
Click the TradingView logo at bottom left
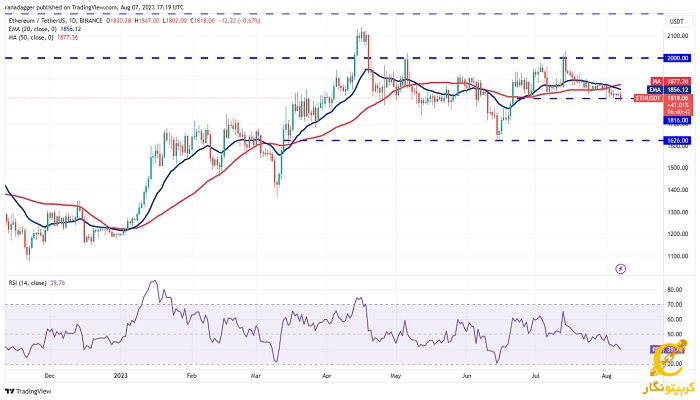coord(28,391)
